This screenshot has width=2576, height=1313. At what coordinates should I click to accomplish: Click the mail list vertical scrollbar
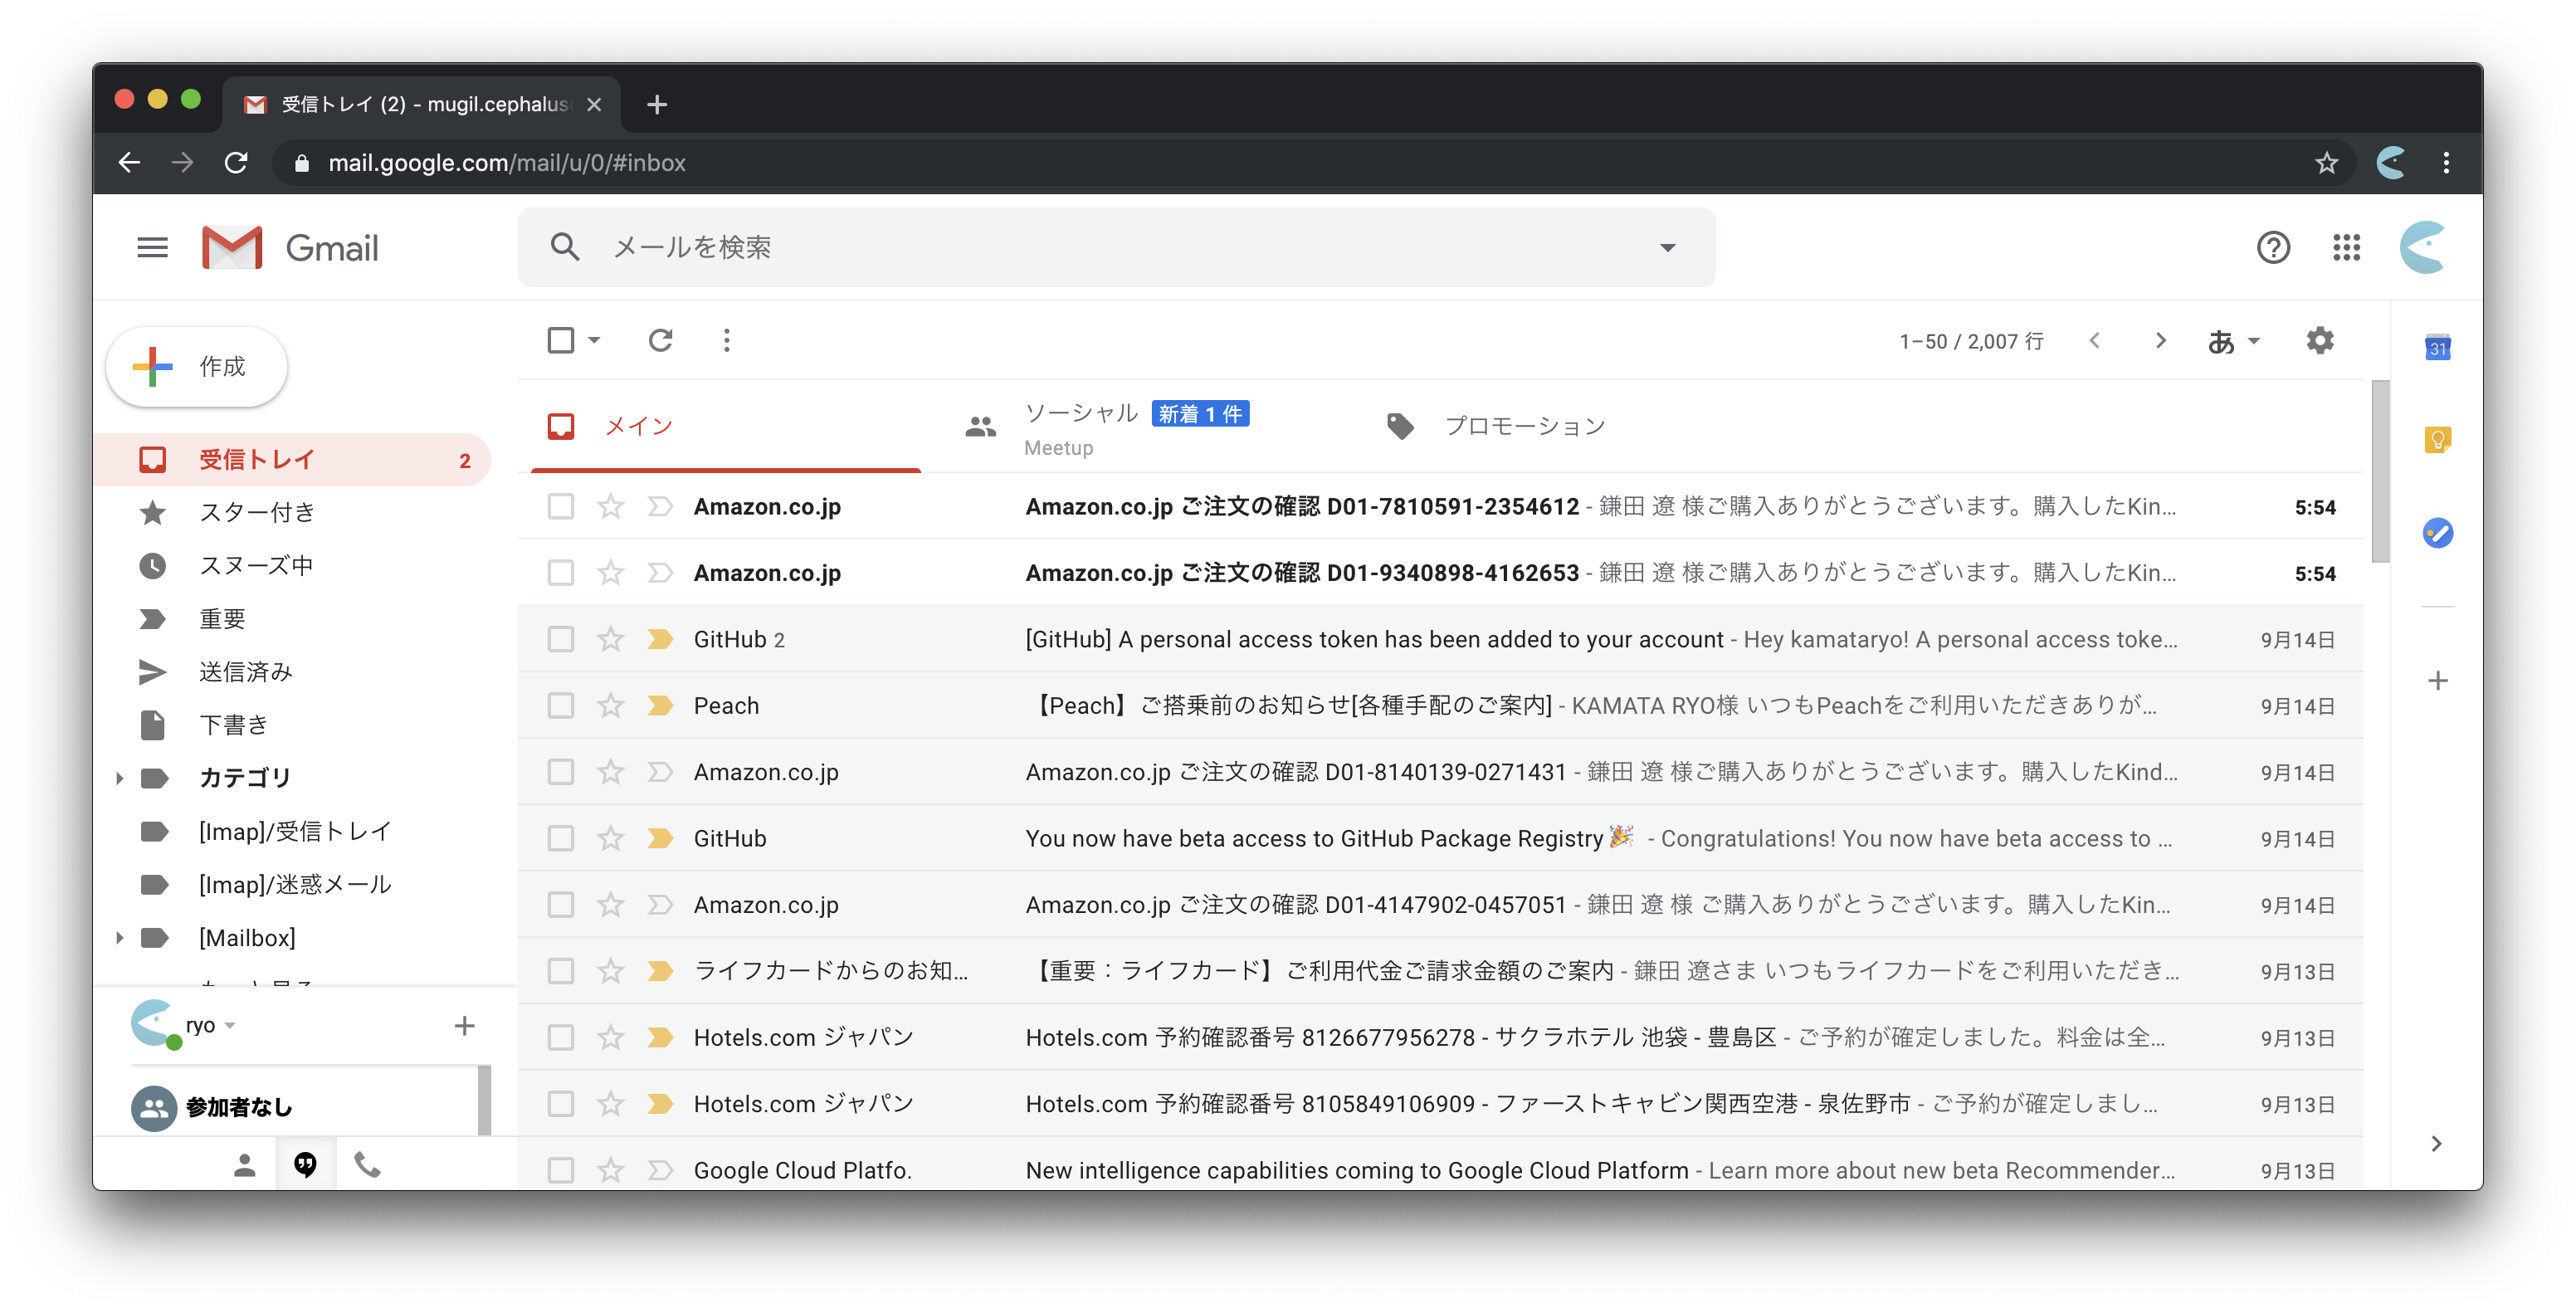coord(2379,472)
